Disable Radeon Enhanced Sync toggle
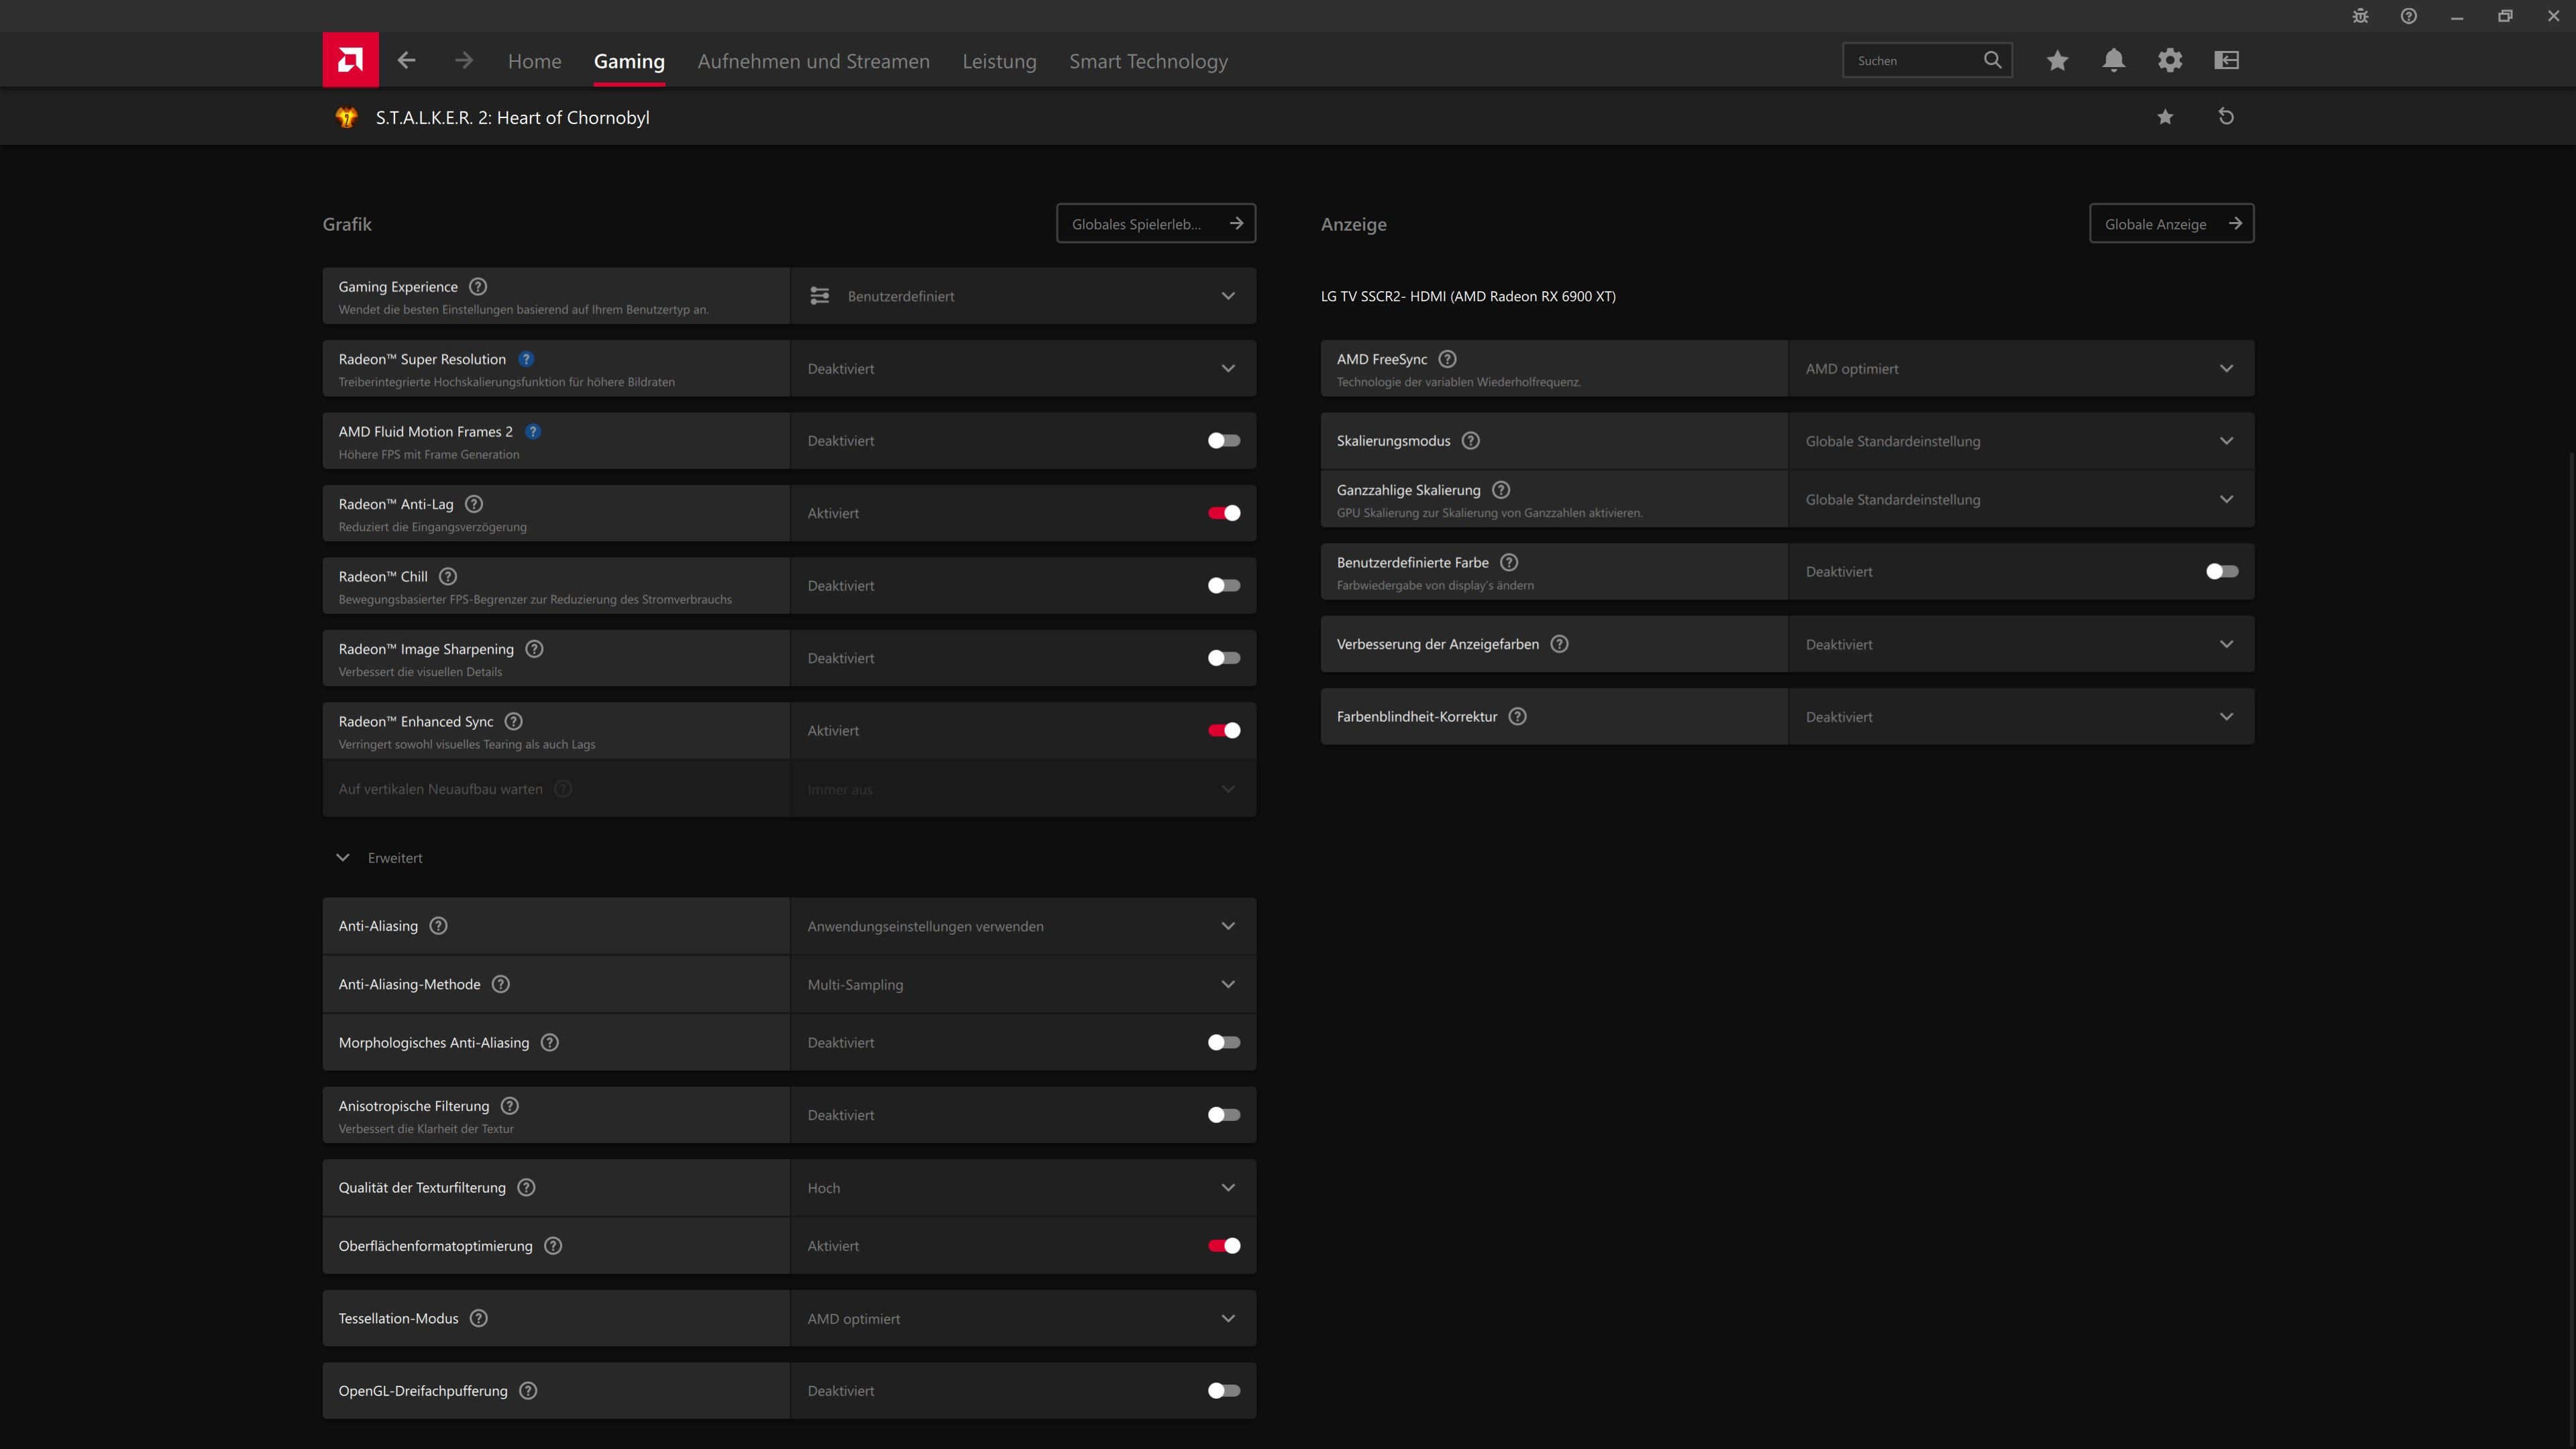 (1223, 731)
